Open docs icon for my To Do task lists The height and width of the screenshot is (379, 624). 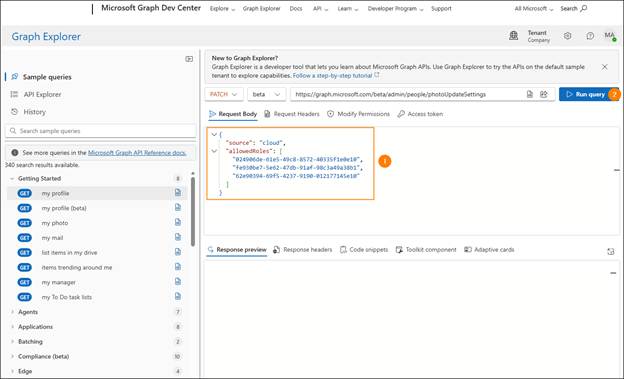(178, 296)
